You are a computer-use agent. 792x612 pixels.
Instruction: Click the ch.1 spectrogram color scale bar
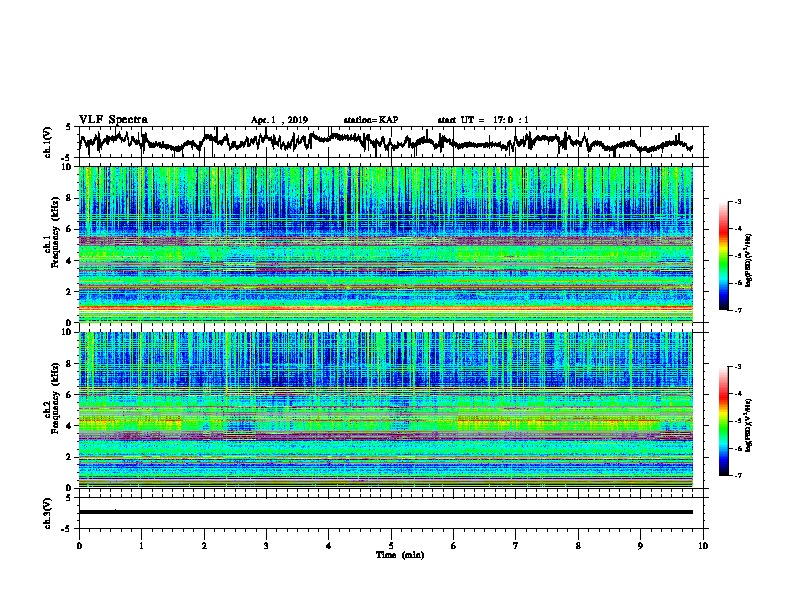724,256
